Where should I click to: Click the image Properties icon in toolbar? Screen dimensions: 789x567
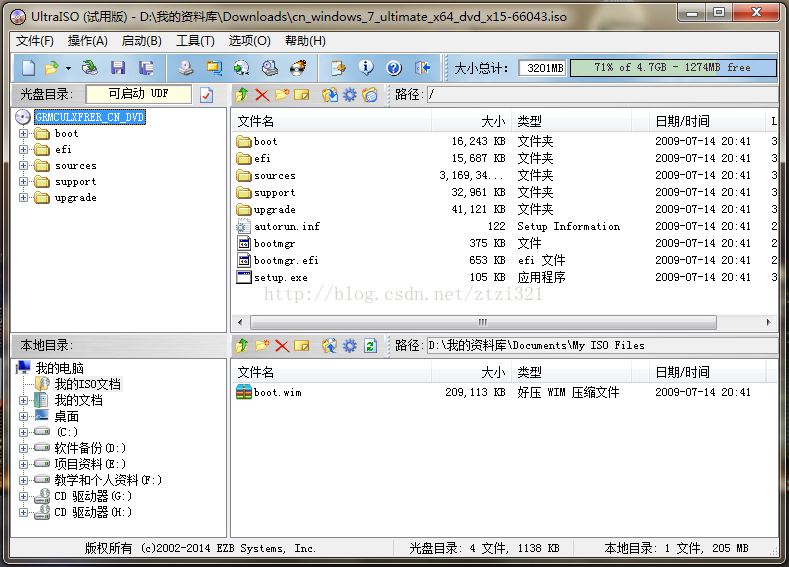(x=338, y=67)
